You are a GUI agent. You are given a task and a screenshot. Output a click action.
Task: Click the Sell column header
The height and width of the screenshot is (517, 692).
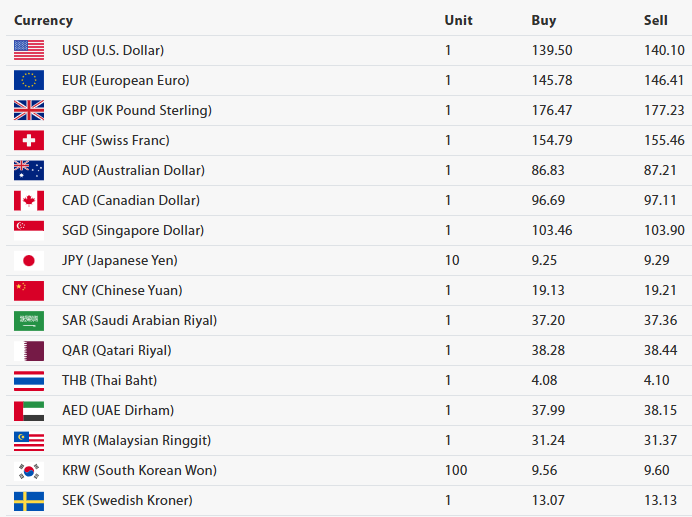[x=655, y=20]
